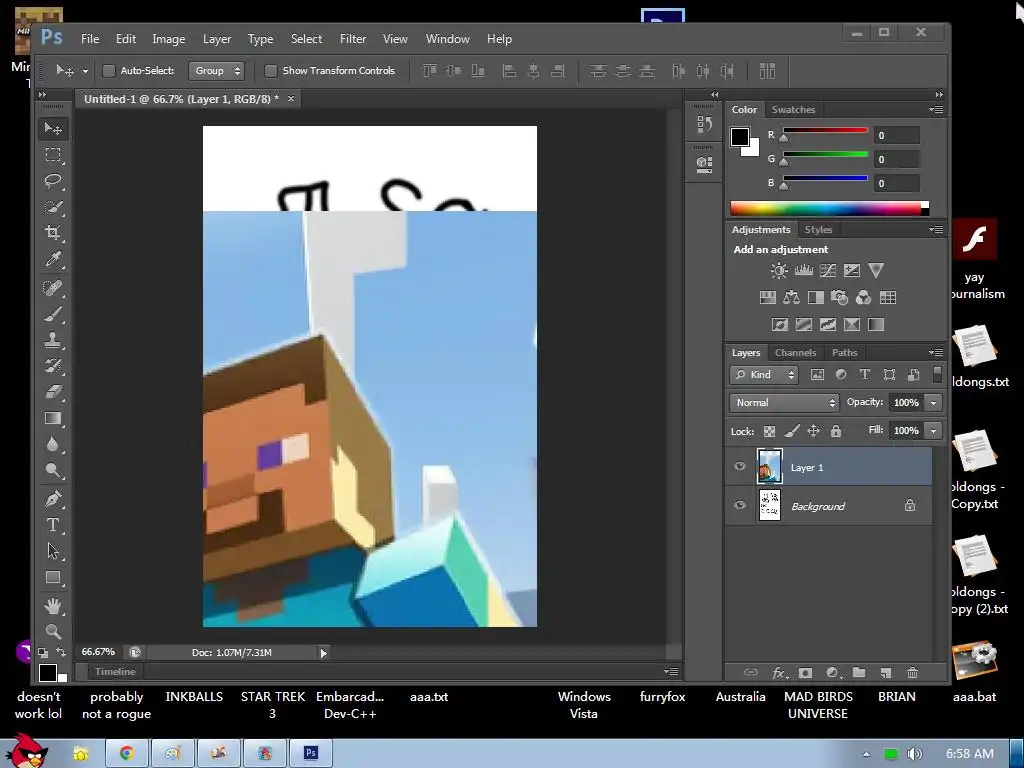The image size is (1024, 768).
Task: Switch to the Channels tab
Action: (795, 353)
